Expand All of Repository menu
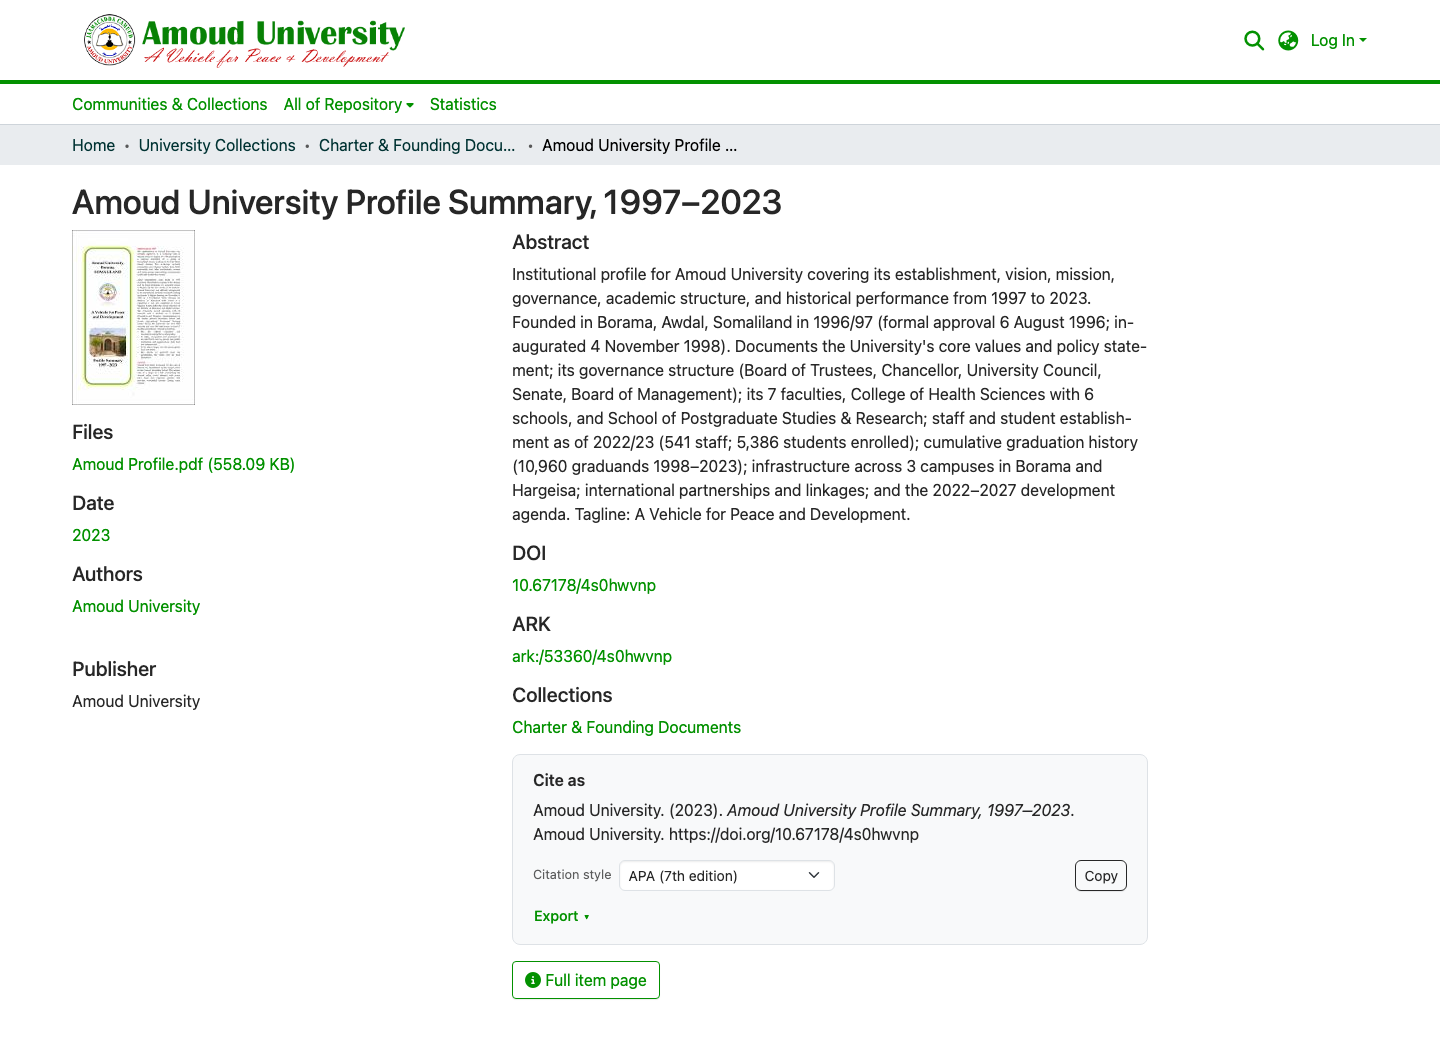This screenshot has height=1060, width=1440. coord(348,104)
